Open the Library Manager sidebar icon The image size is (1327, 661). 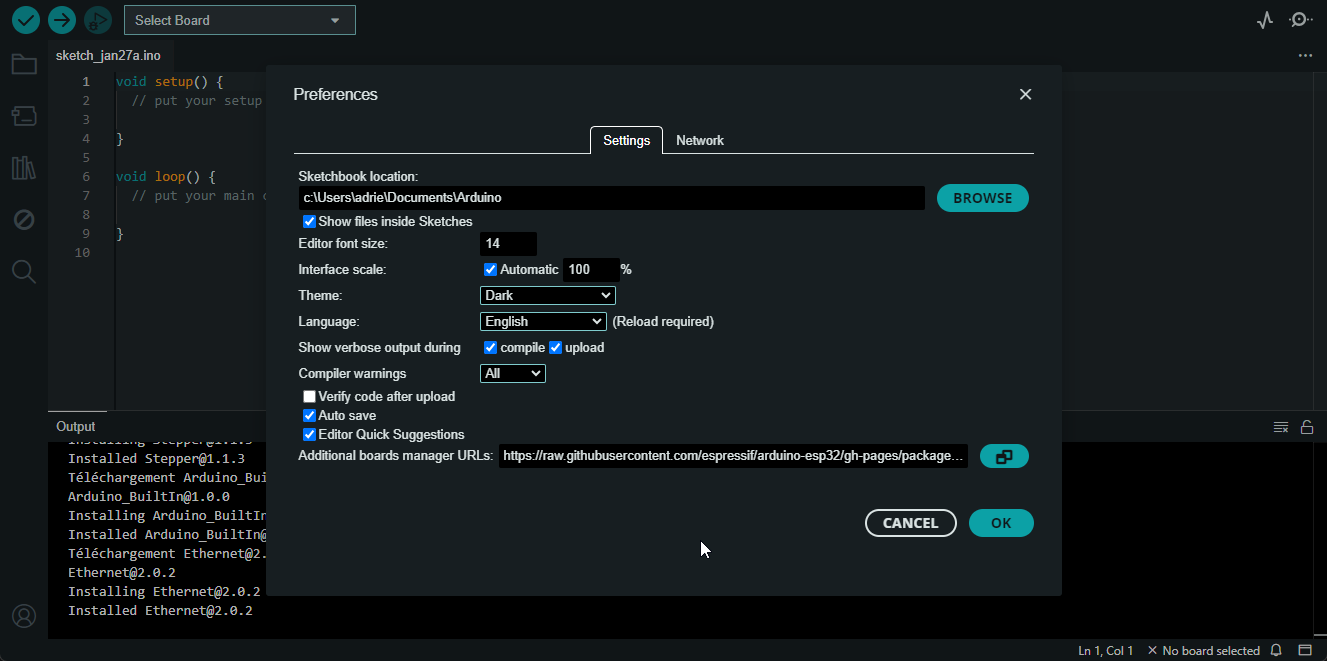click(24, 168)
